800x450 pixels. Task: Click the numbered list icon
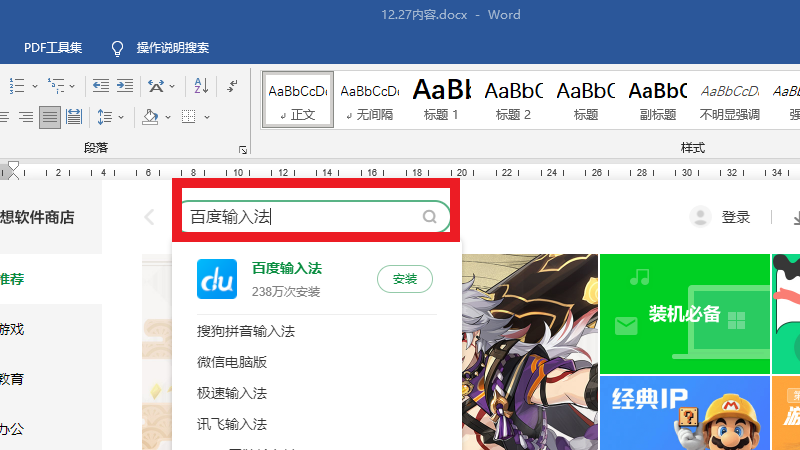coord(17,86)
